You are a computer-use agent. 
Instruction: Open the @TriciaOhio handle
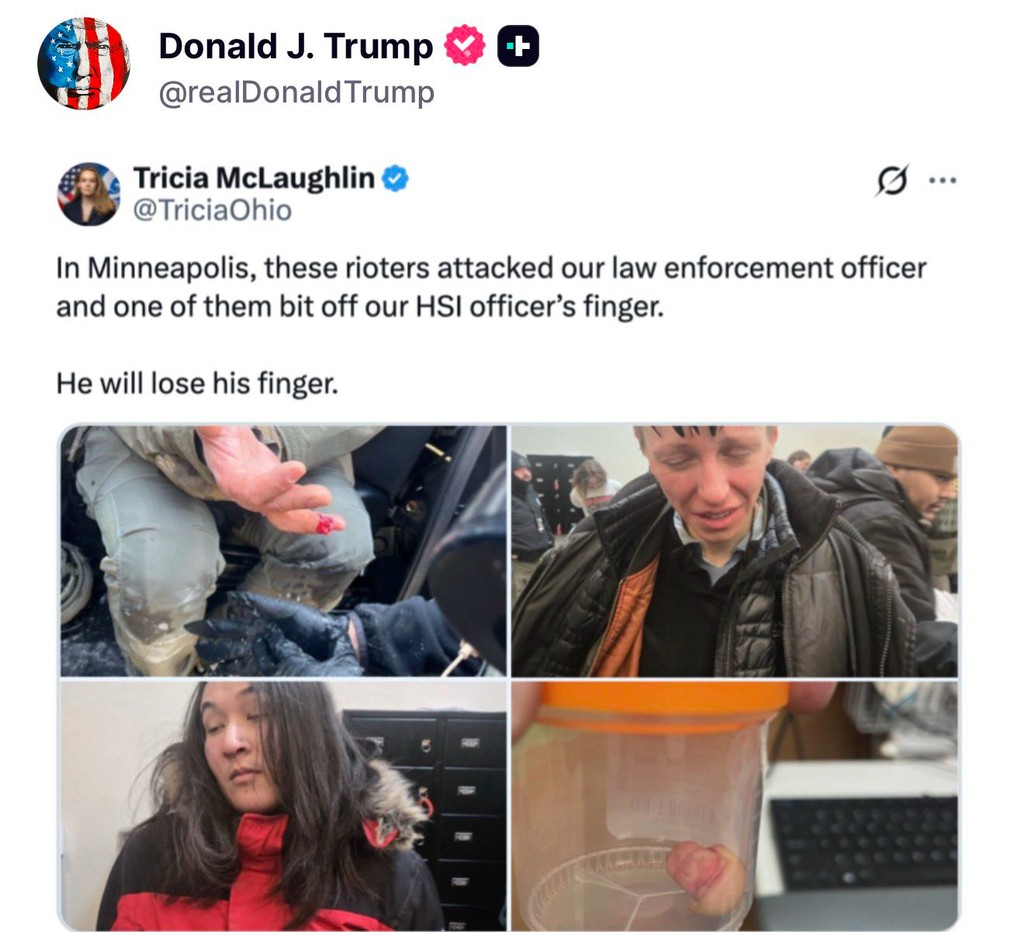pyautogui.click(x=212, y=210)
